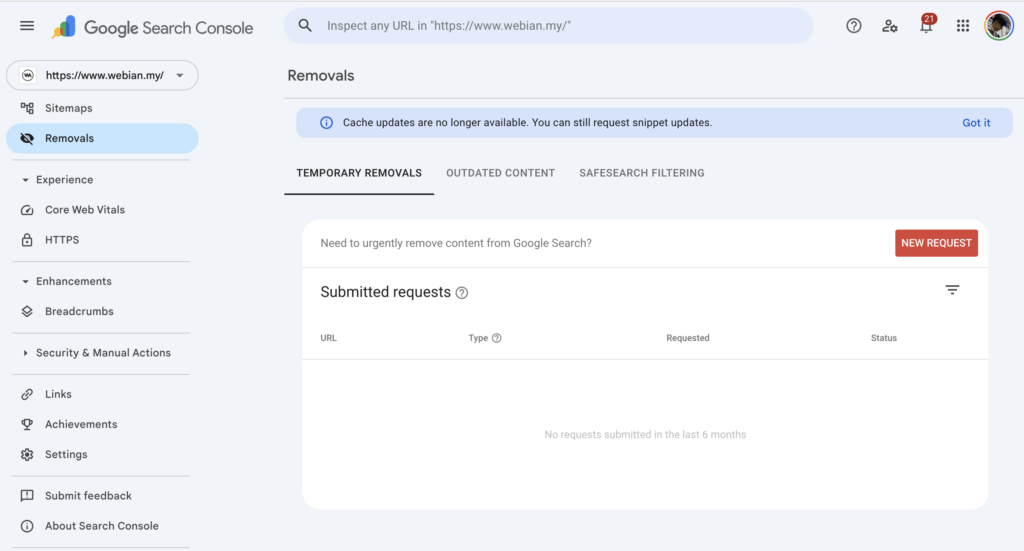The height and width of the screenshot is (551, 1024).
Task: Click the filter icon in Submitted requests
Action: (x=952, y=290)
